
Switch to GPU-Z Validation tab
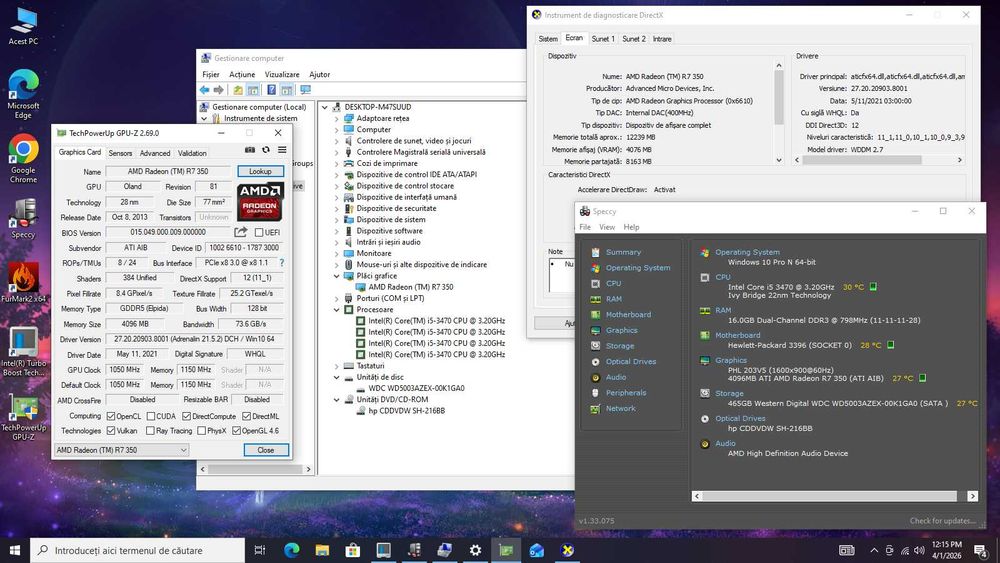pos(192,153)
